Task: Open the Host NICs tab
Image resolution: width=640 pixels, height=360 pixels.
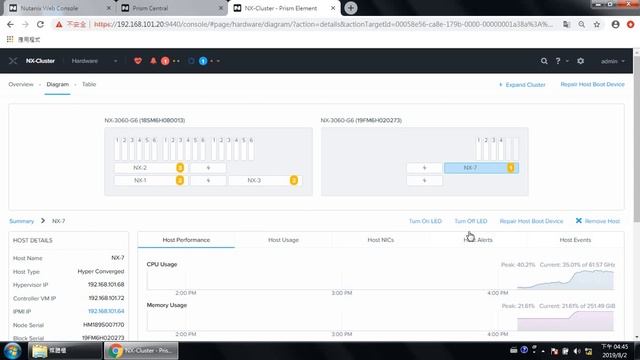Action: click(380, 240)
